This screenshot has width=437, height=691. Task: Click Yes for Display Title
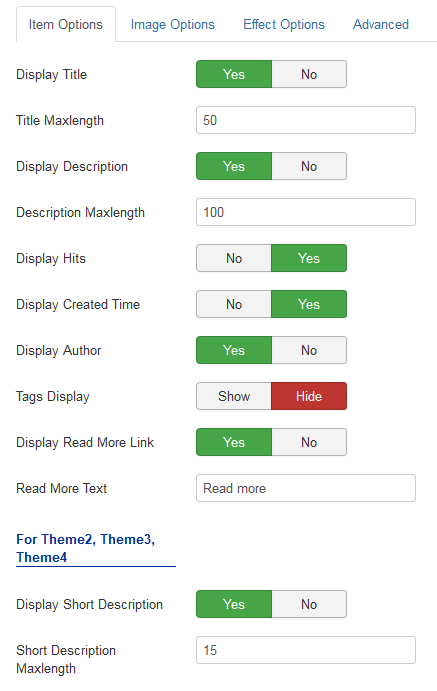[234, 74]
